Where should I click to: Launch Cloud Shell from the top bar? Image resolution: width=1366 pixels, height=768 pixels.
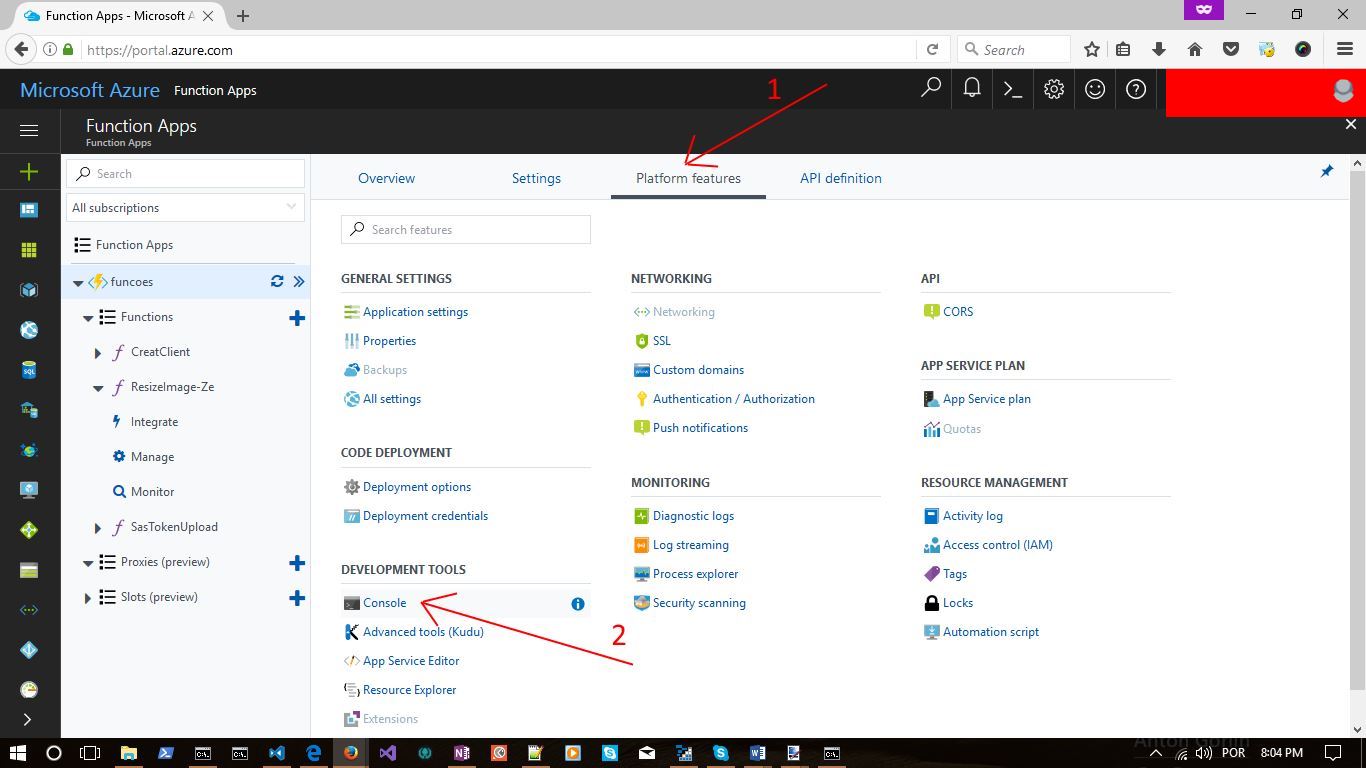[1012, 89]
